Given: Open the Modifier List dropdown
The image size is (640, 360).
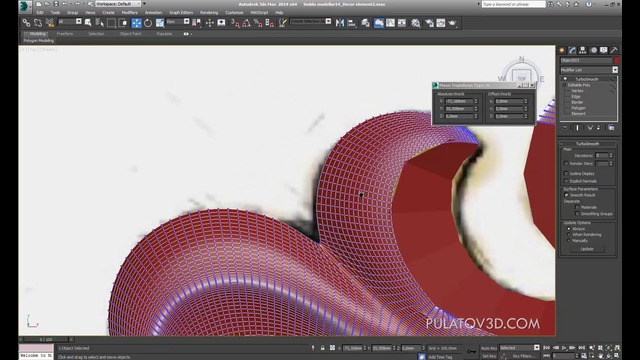Looking at the screenshot, I should pos(589,70).
